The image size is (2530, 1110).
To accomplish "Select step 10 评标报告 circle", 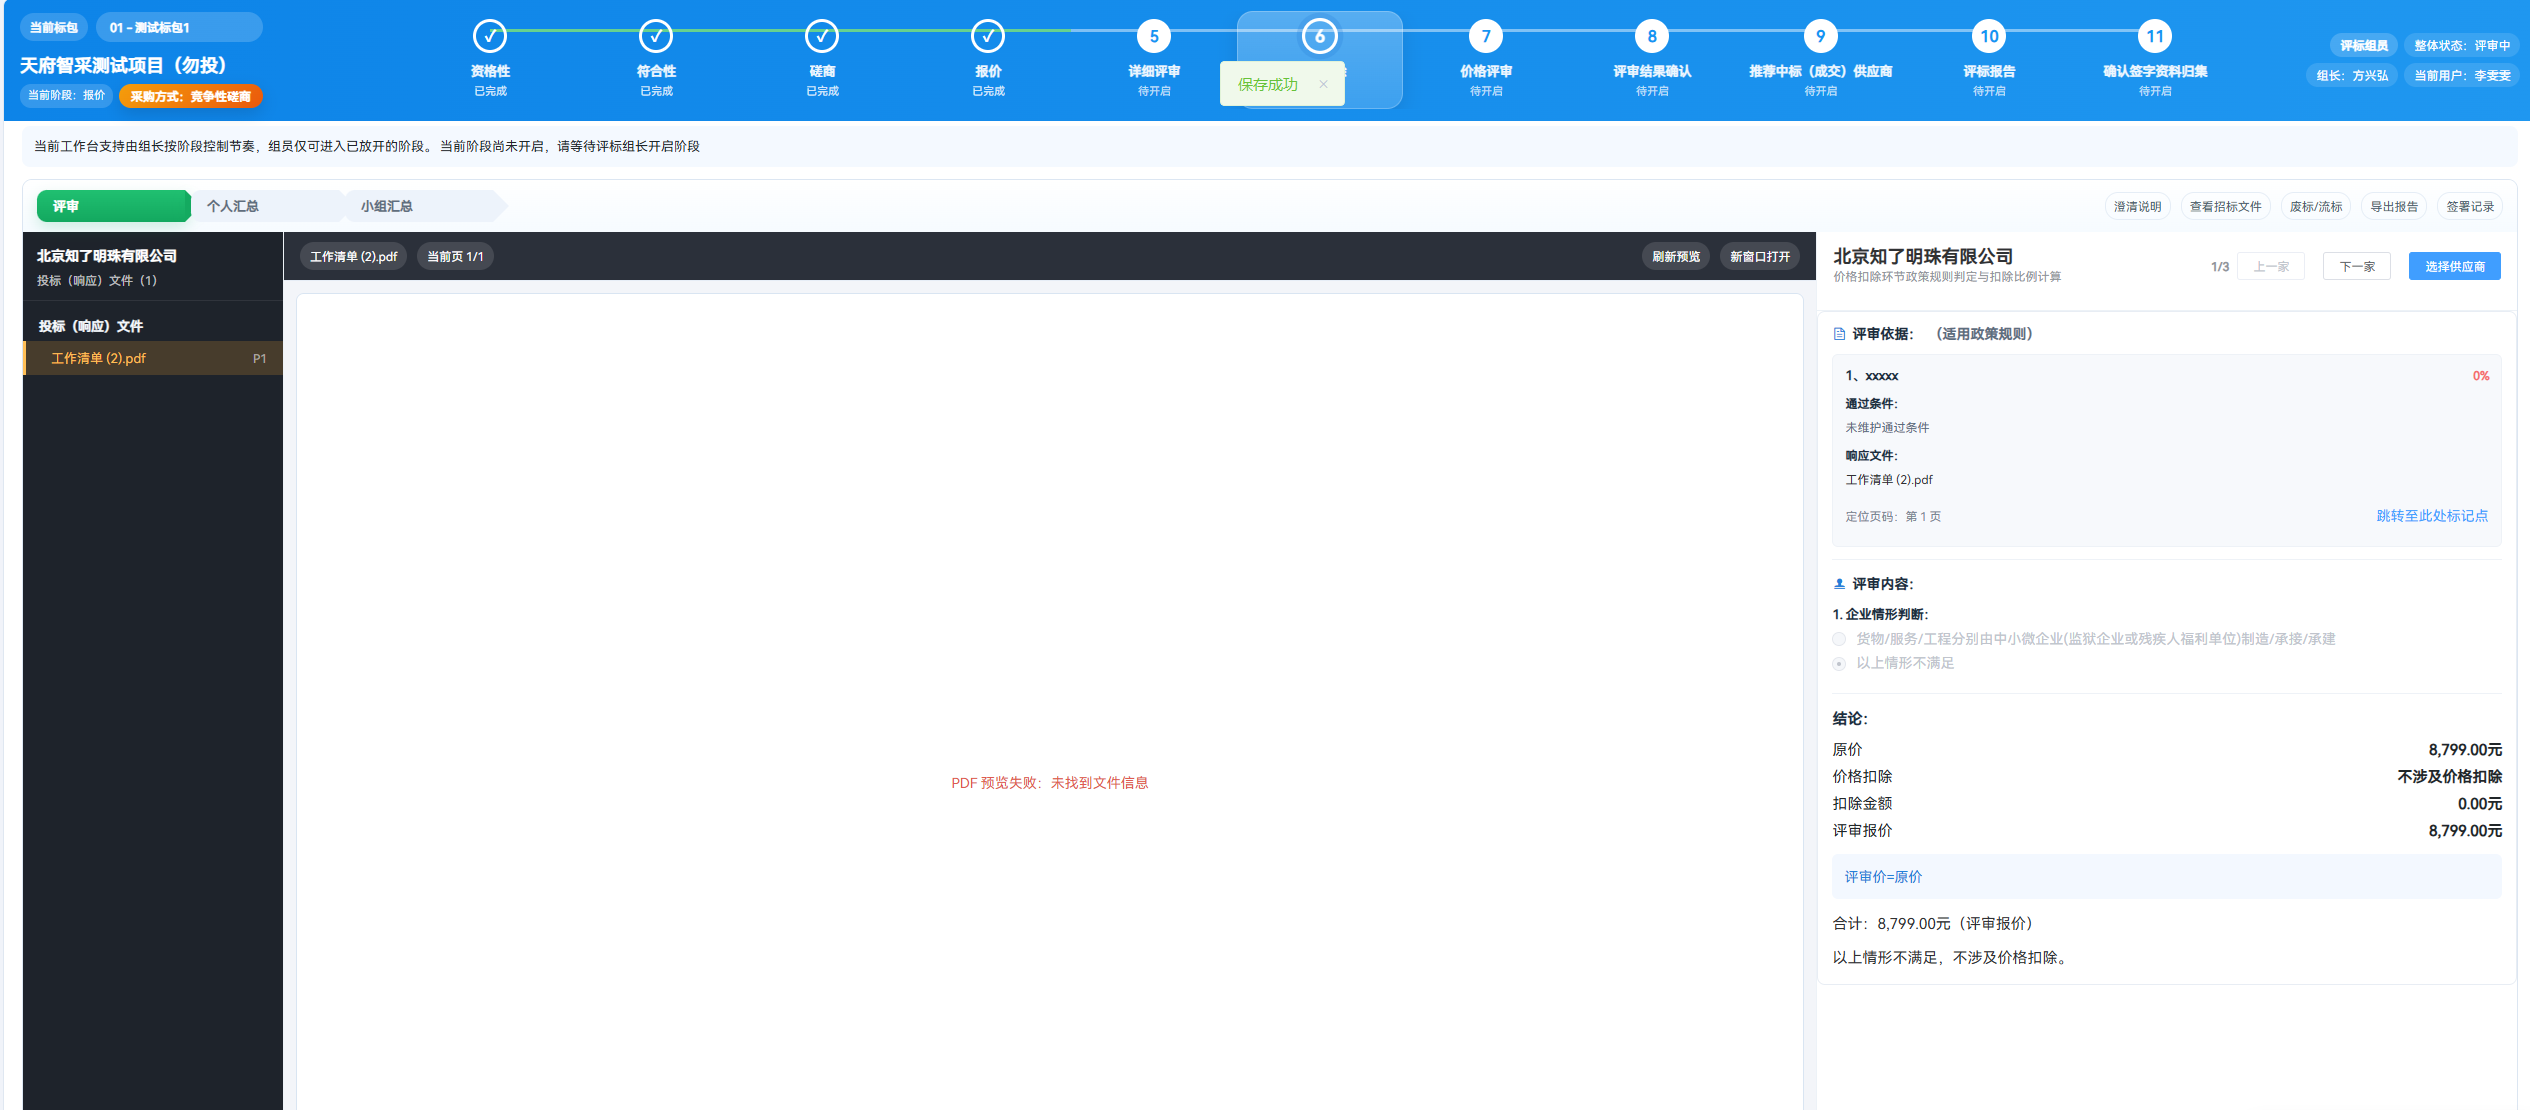I will click(x=1989, y=37).
